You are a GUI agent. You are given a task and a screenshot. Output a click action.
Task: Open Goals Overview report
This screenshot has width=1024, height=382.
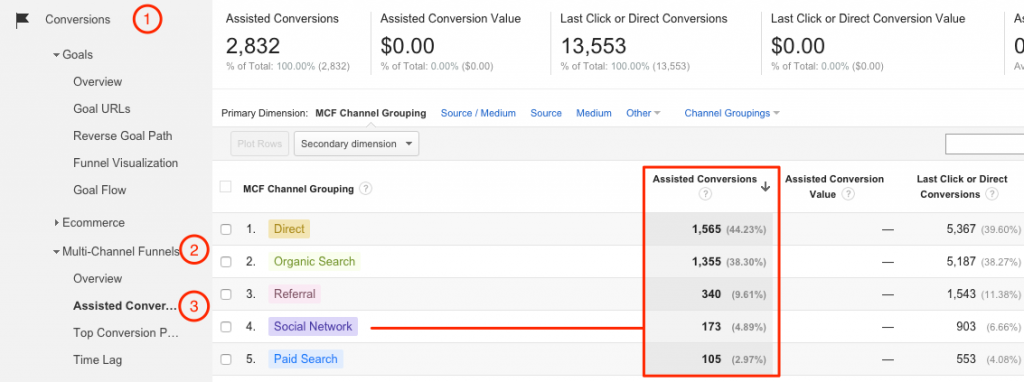tap(97, 82)
